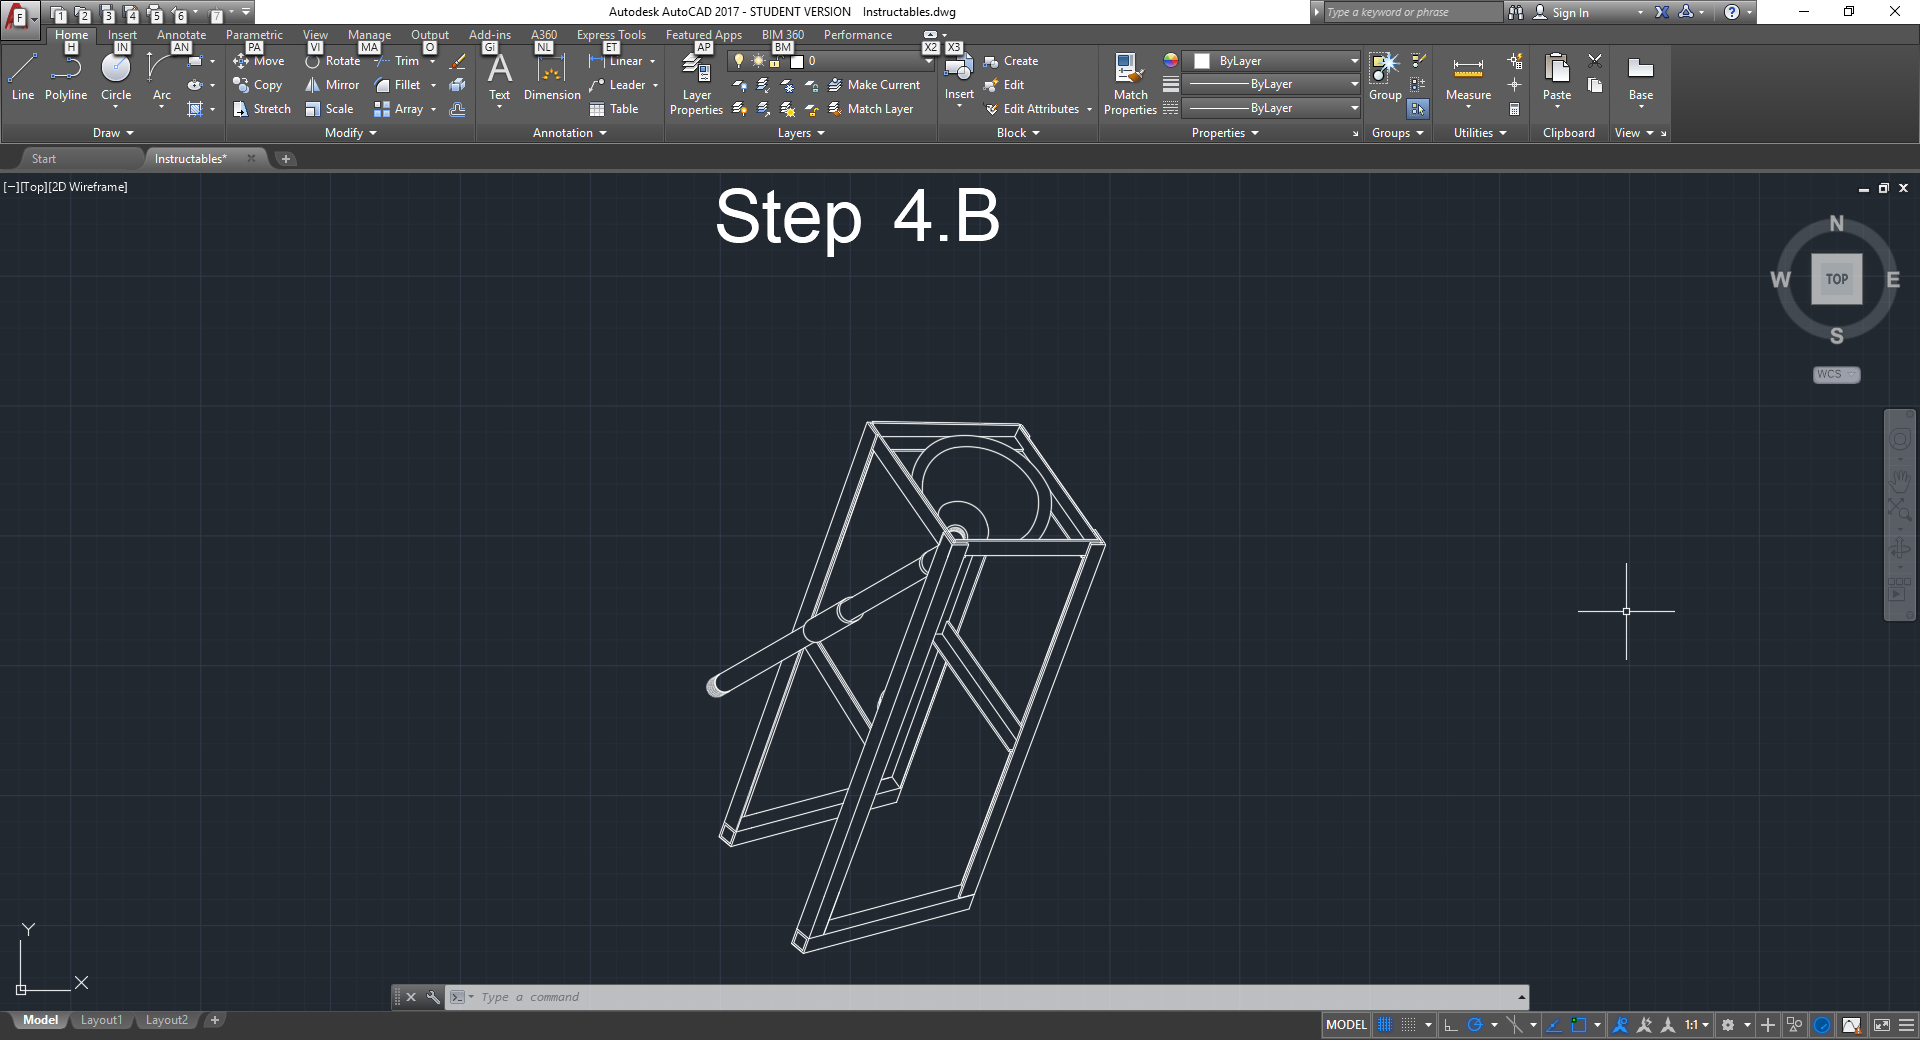The height and width of the screenshot is (1040, 1920).
Task: Expand the Layers panel
Action: coord(801,133)
